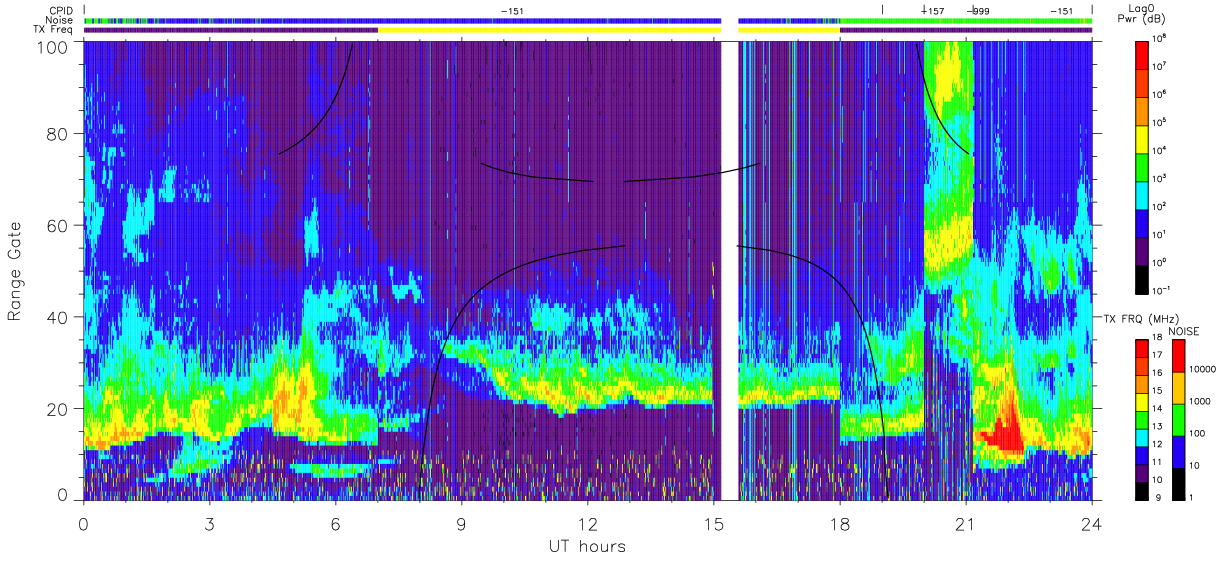Click the red segment of the Lag0 Pwr colorbar
Screen dimensions: 1228x567
click(x=1142, y=55)
